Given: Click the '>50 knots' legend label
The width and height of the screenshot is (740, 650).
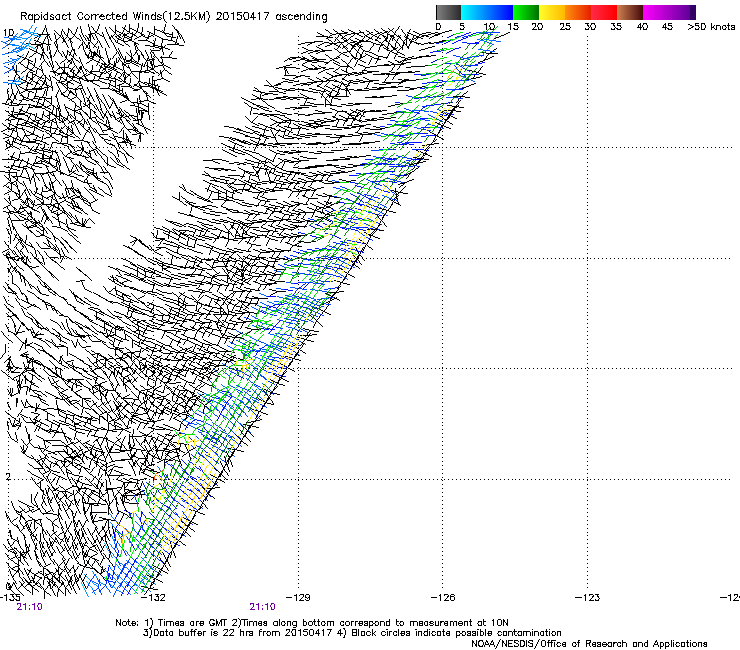Looking at the screenshot, I should pos(711,27).
